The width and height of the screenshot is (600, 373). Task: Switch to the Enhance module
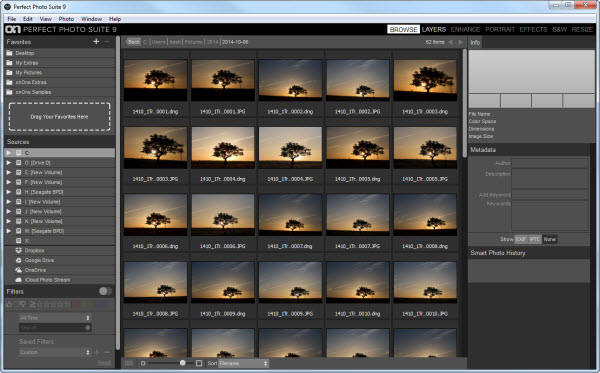pos(465,29)
